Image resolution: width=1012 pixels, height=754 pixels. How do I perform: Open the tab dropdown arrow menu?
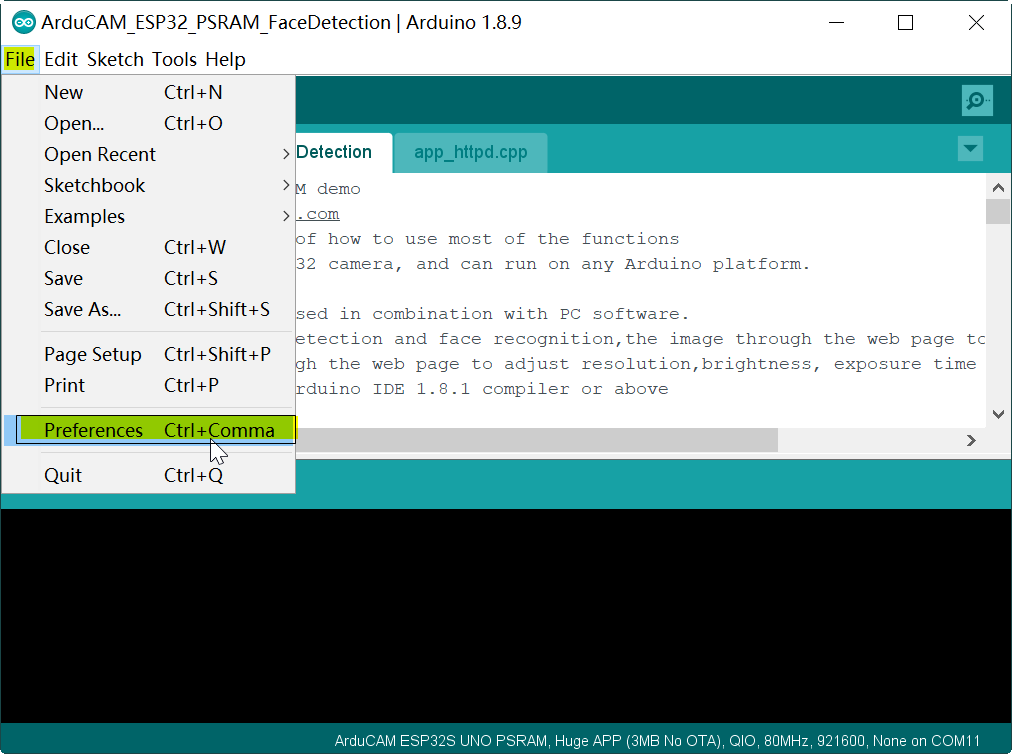click(970, 148)
